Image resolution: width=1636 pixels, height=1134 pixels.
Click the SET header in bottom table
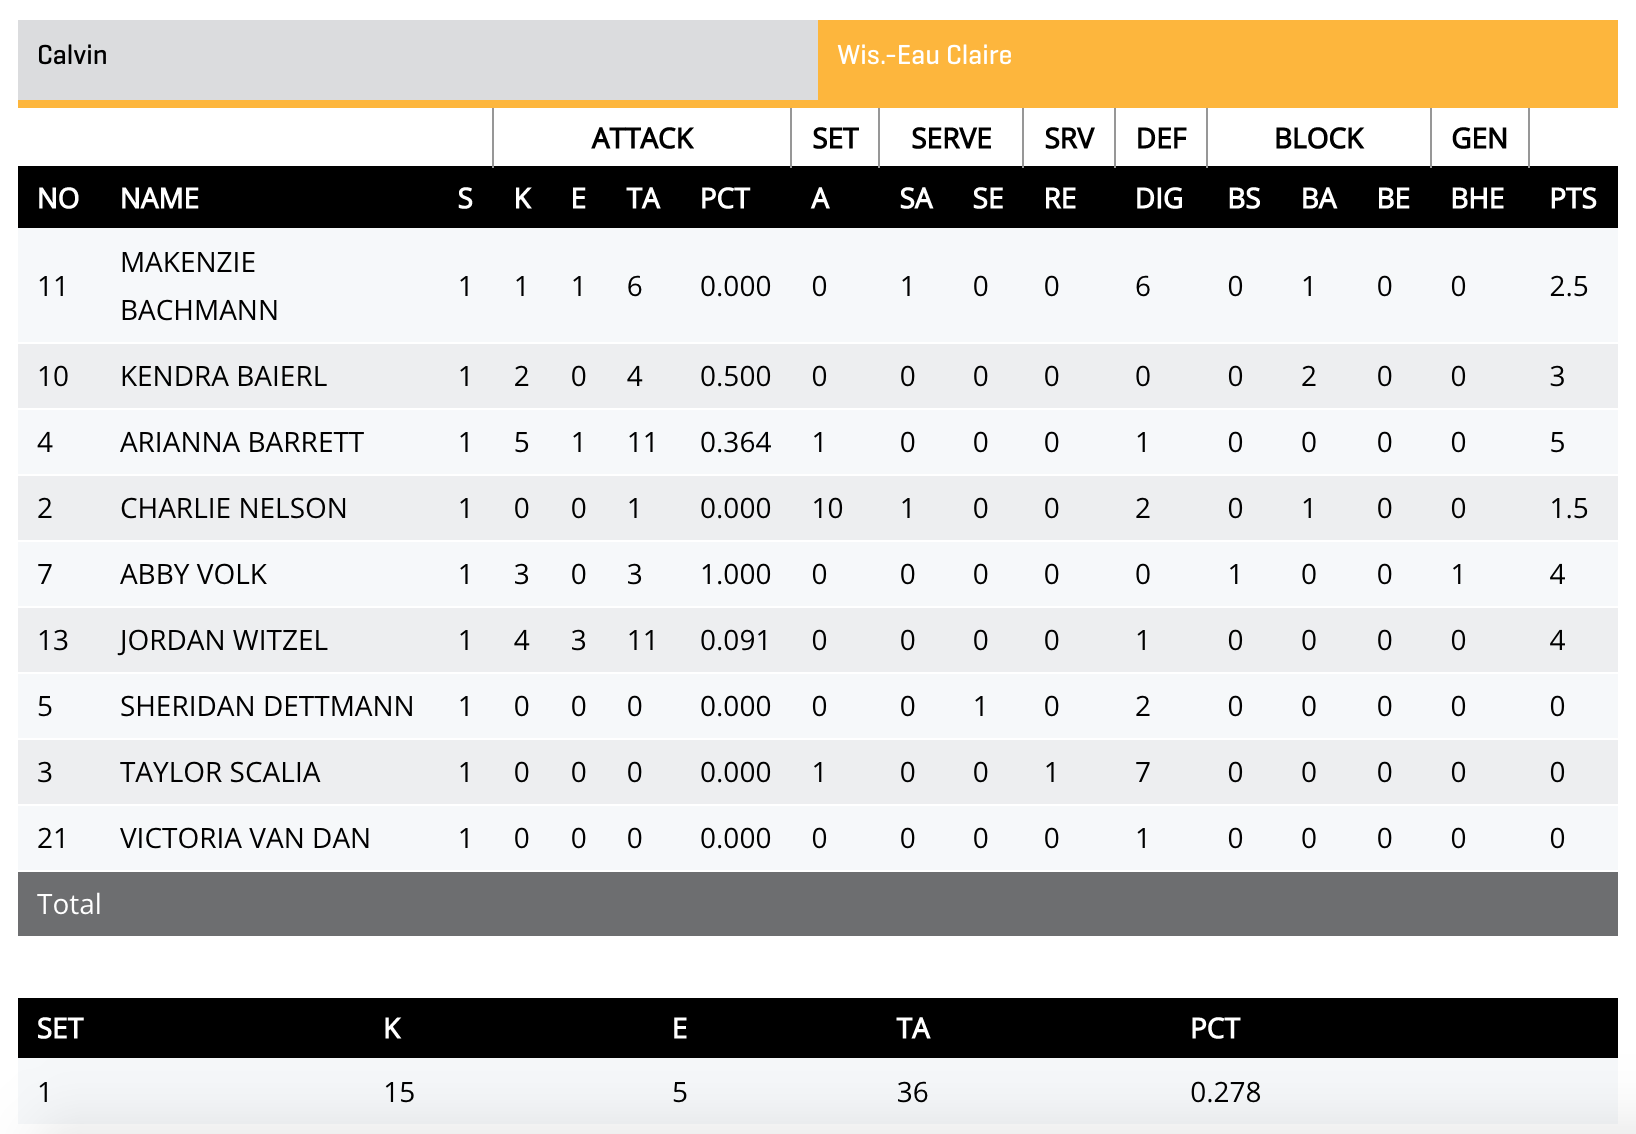tap(60, 1028)
